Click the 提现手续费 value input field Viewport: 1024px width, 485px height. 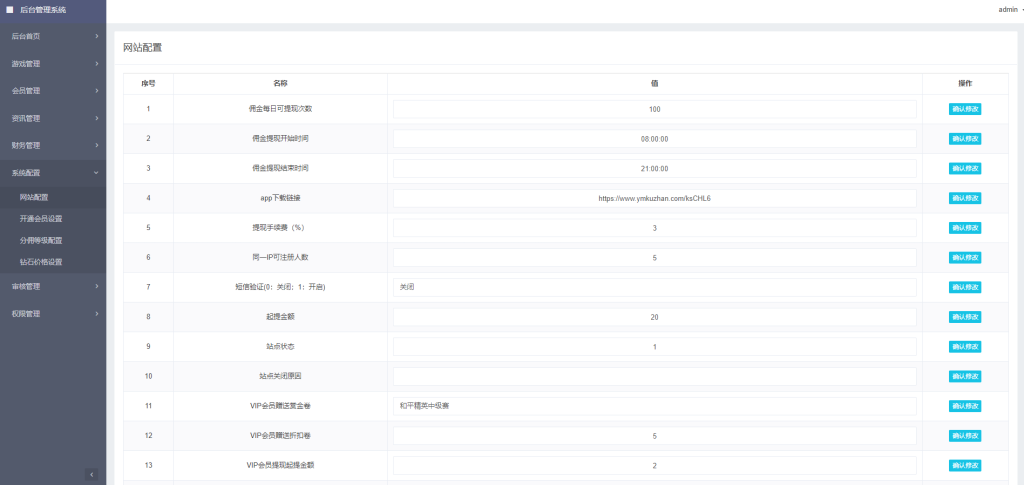[654, 228]
